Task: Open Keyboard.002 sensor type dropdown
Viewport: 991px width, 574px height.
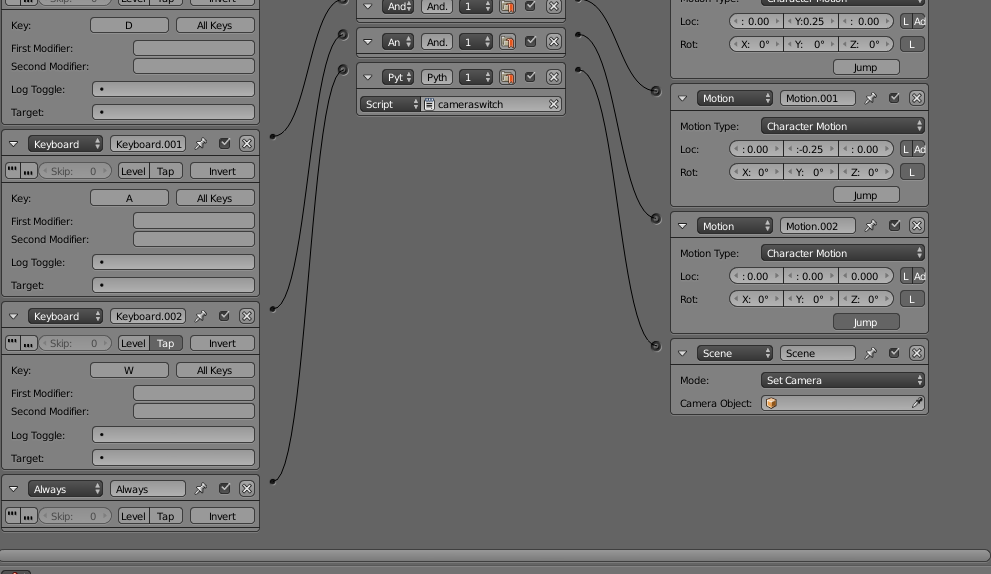Action: pyautogui.click(x=65, y=316)
